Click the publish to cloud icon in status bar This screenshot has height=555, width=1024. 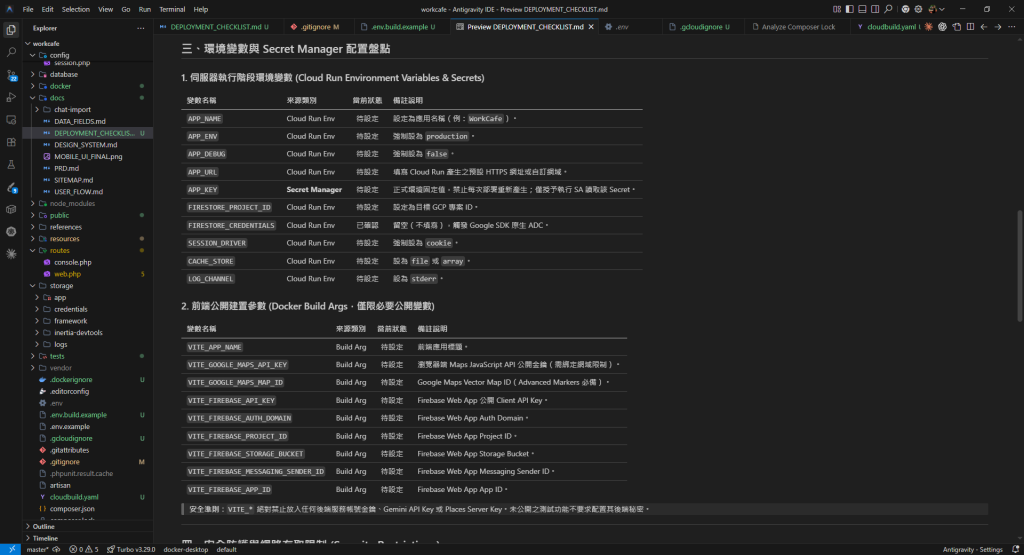click(x=56, y=550)
